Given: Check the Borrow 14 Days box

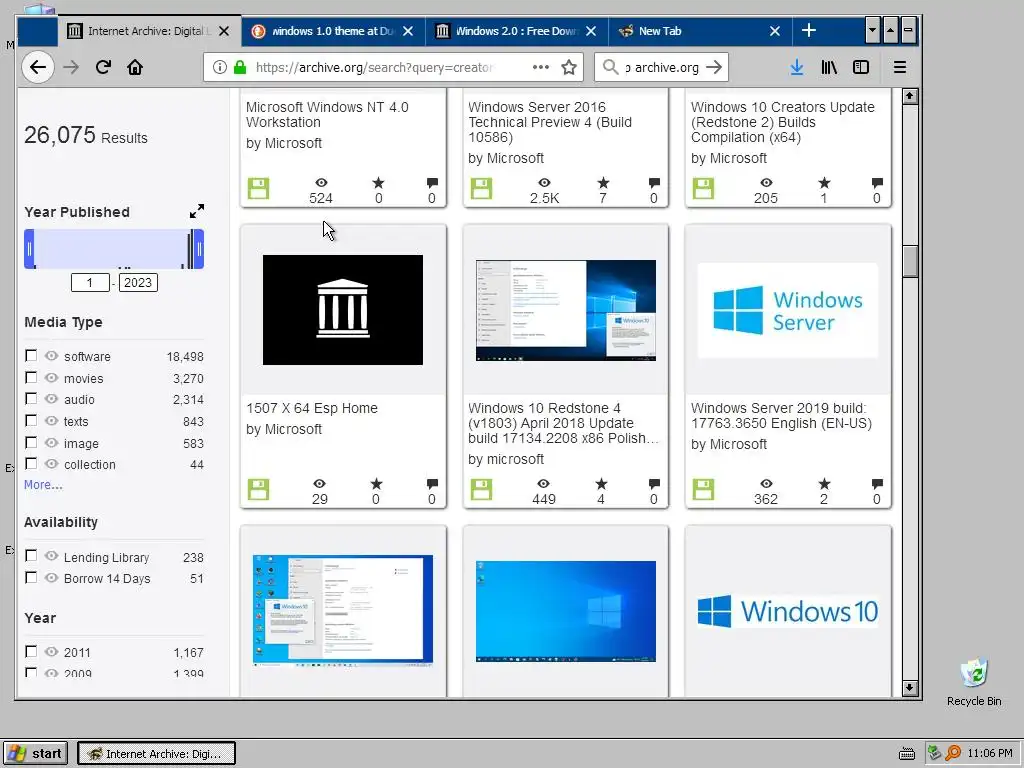Looking at the screenshot, I should [x=31, y=578].
